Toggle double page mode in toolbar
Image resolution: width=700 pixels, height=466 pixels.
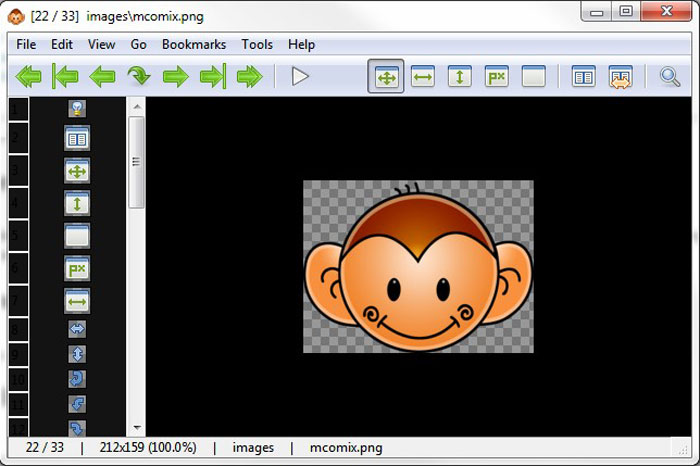[x=583, y=76]
